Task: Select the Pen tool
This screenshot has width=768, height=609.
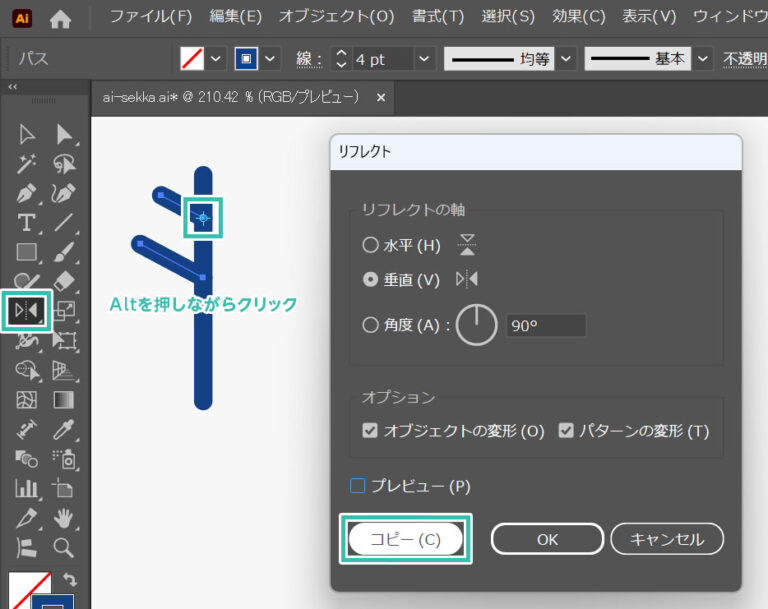Action: coord(26,193)
